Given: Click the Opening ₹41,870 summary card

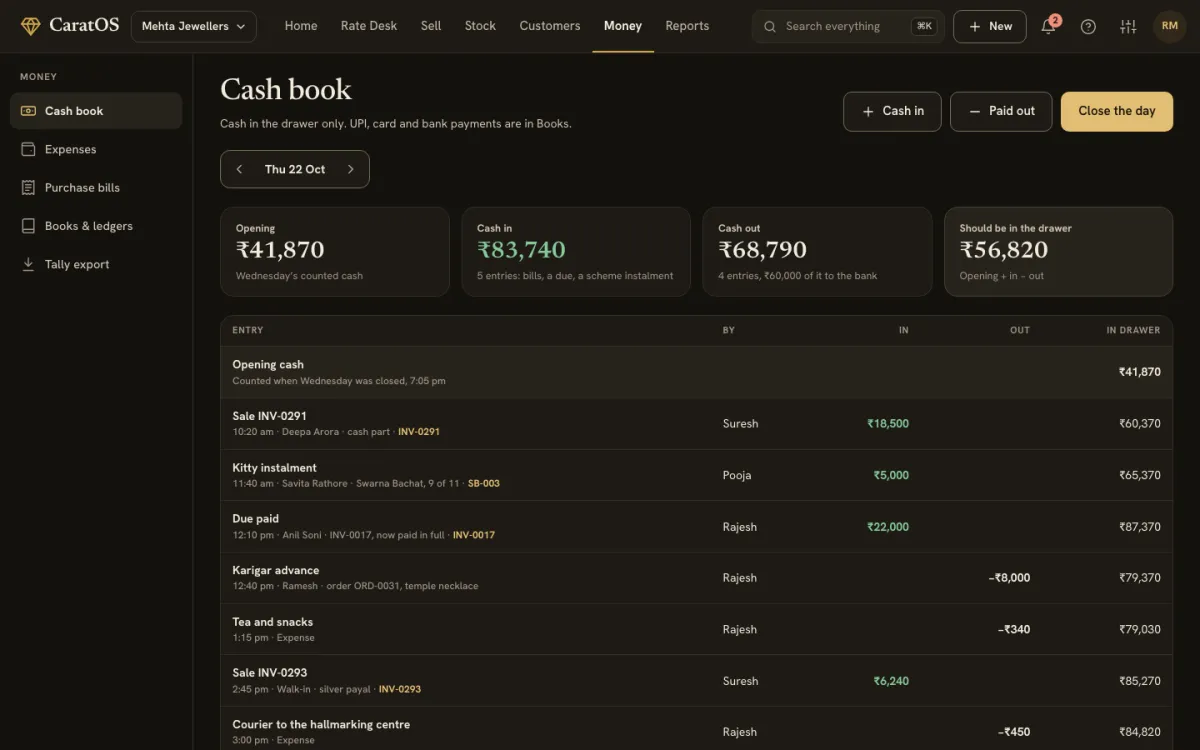Looking at the screenshot, I should (335, 252).
